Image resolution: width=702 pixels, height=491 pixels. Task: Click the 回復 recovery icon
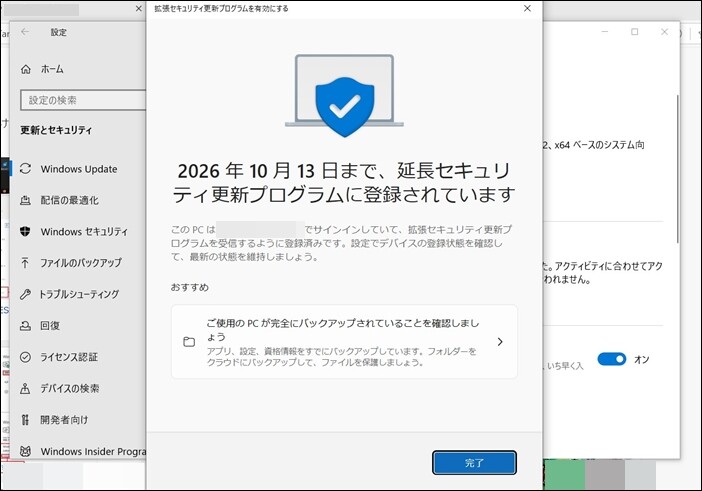[26, 325]
